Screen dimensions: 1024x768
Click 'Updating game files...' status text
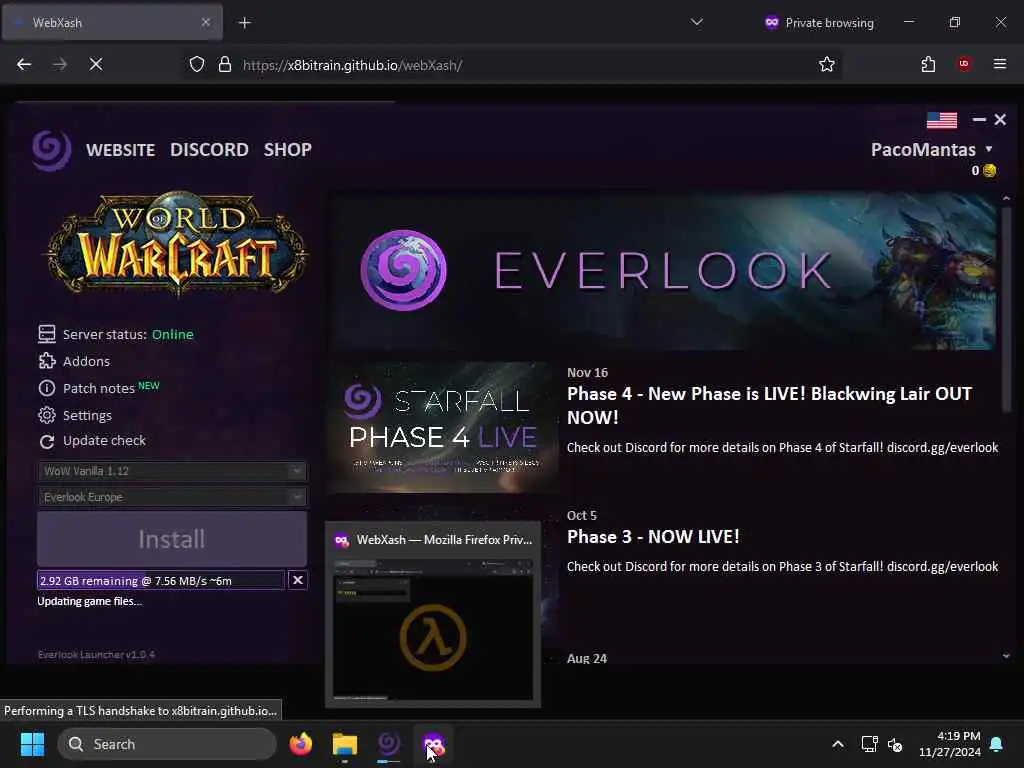pos(89,601)
